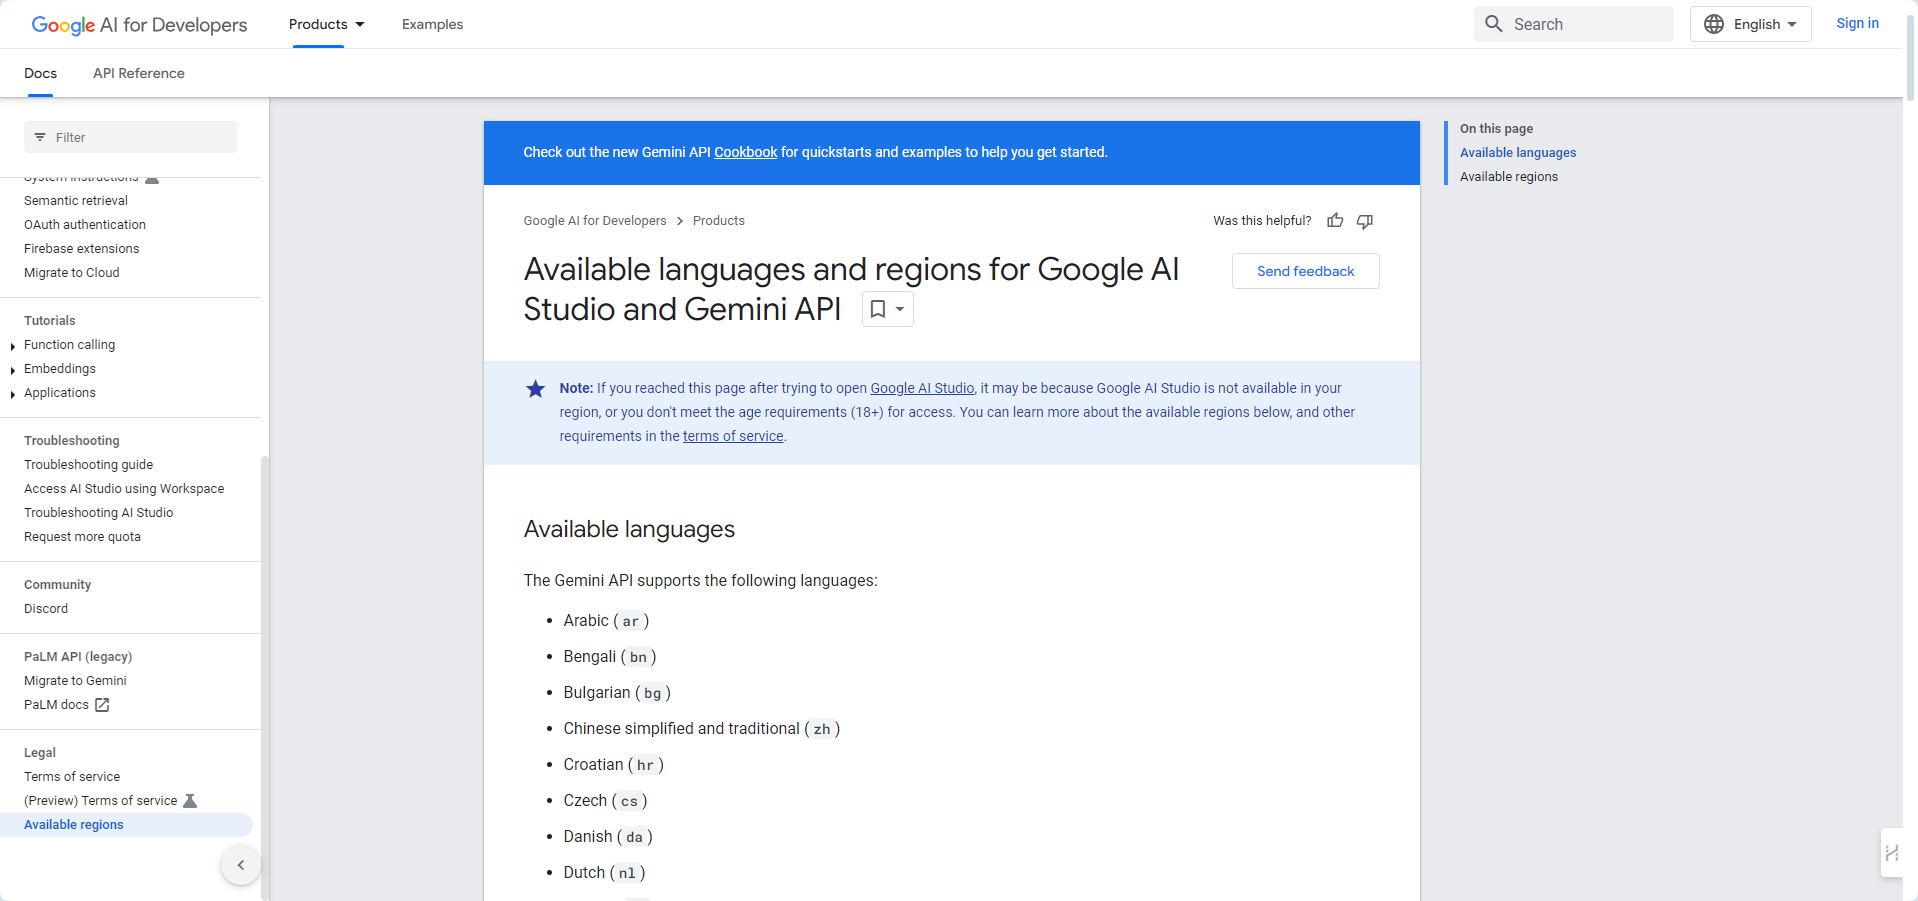Open OAuth authentication in sidebar

[x=85, y=225]
